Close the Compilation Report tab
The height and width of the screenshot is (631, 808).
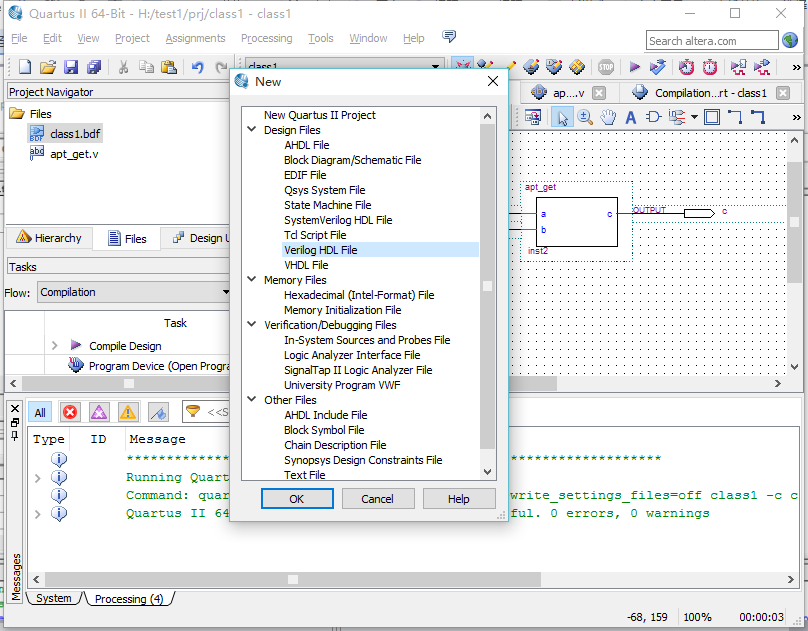click(783, 93)
